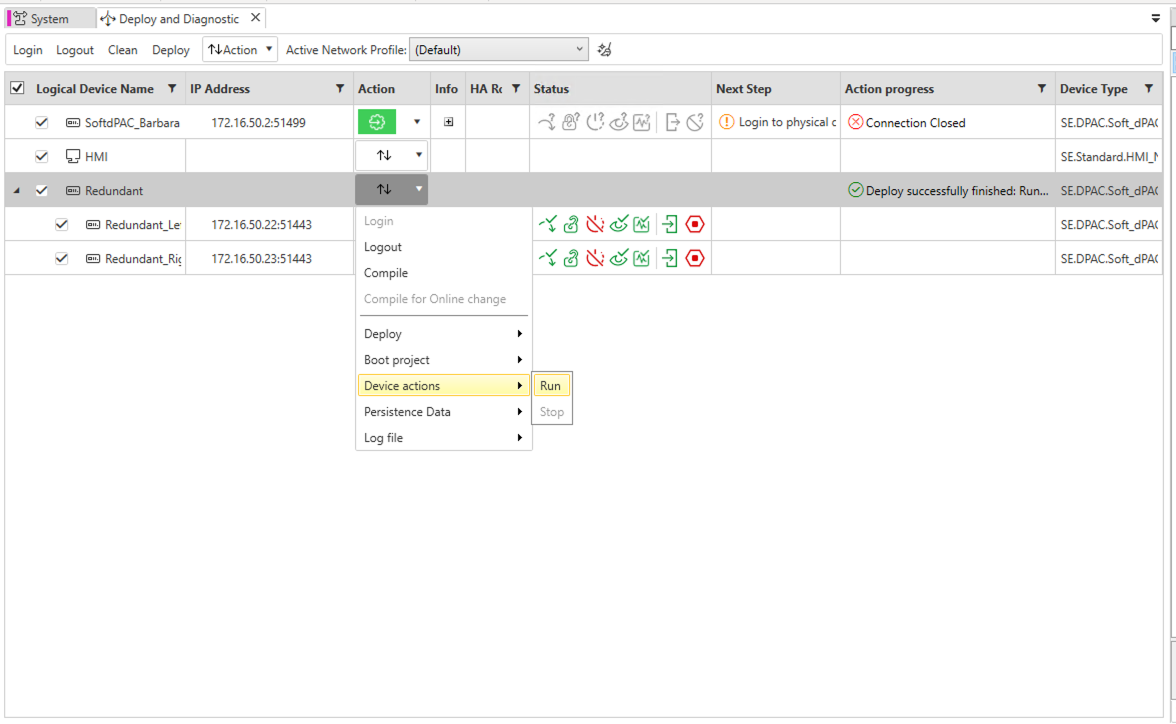Select Run in the Device actions submenu

(x=551, y=386)
